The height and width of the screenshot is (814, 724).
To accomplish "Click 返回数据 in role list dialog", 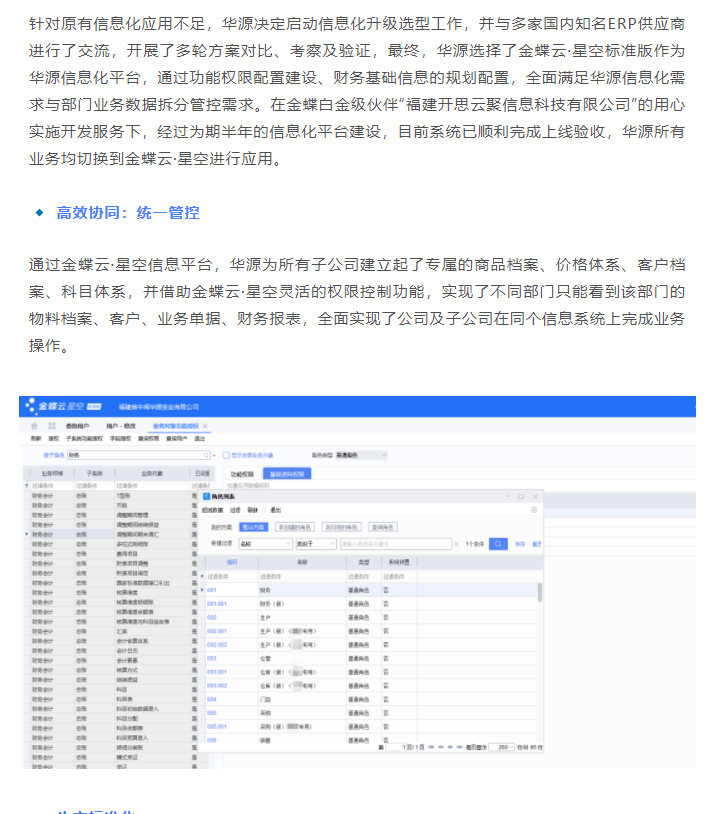I will tap(212, 510).
